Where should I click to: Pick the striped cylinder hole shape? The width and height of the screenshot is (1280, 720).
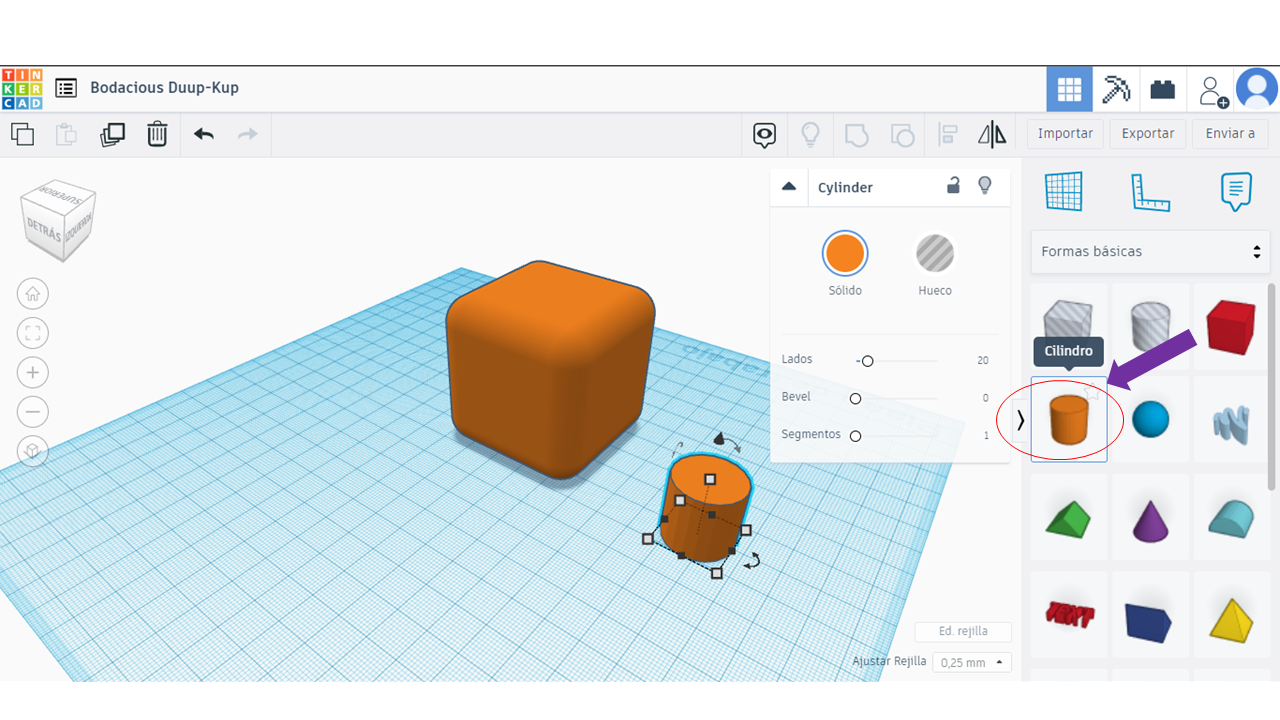click(1150, 324)
